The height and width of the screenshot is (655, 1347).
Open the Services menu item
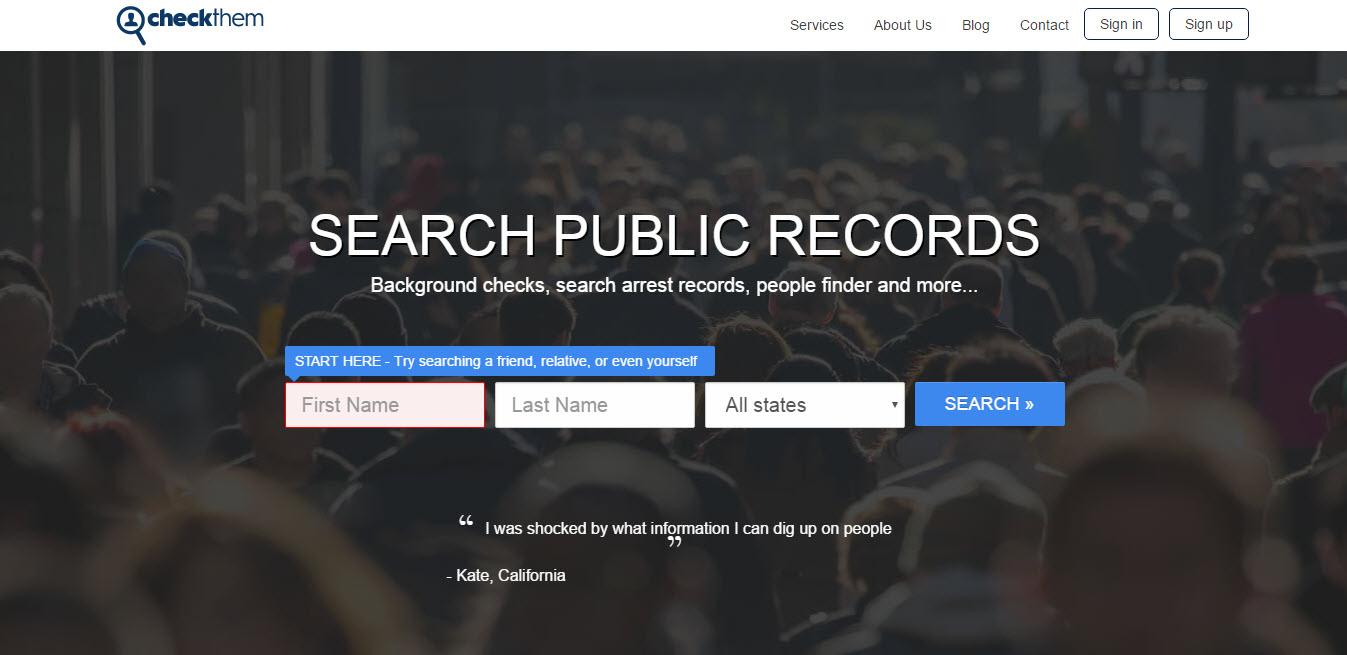(x=817, y=25)
